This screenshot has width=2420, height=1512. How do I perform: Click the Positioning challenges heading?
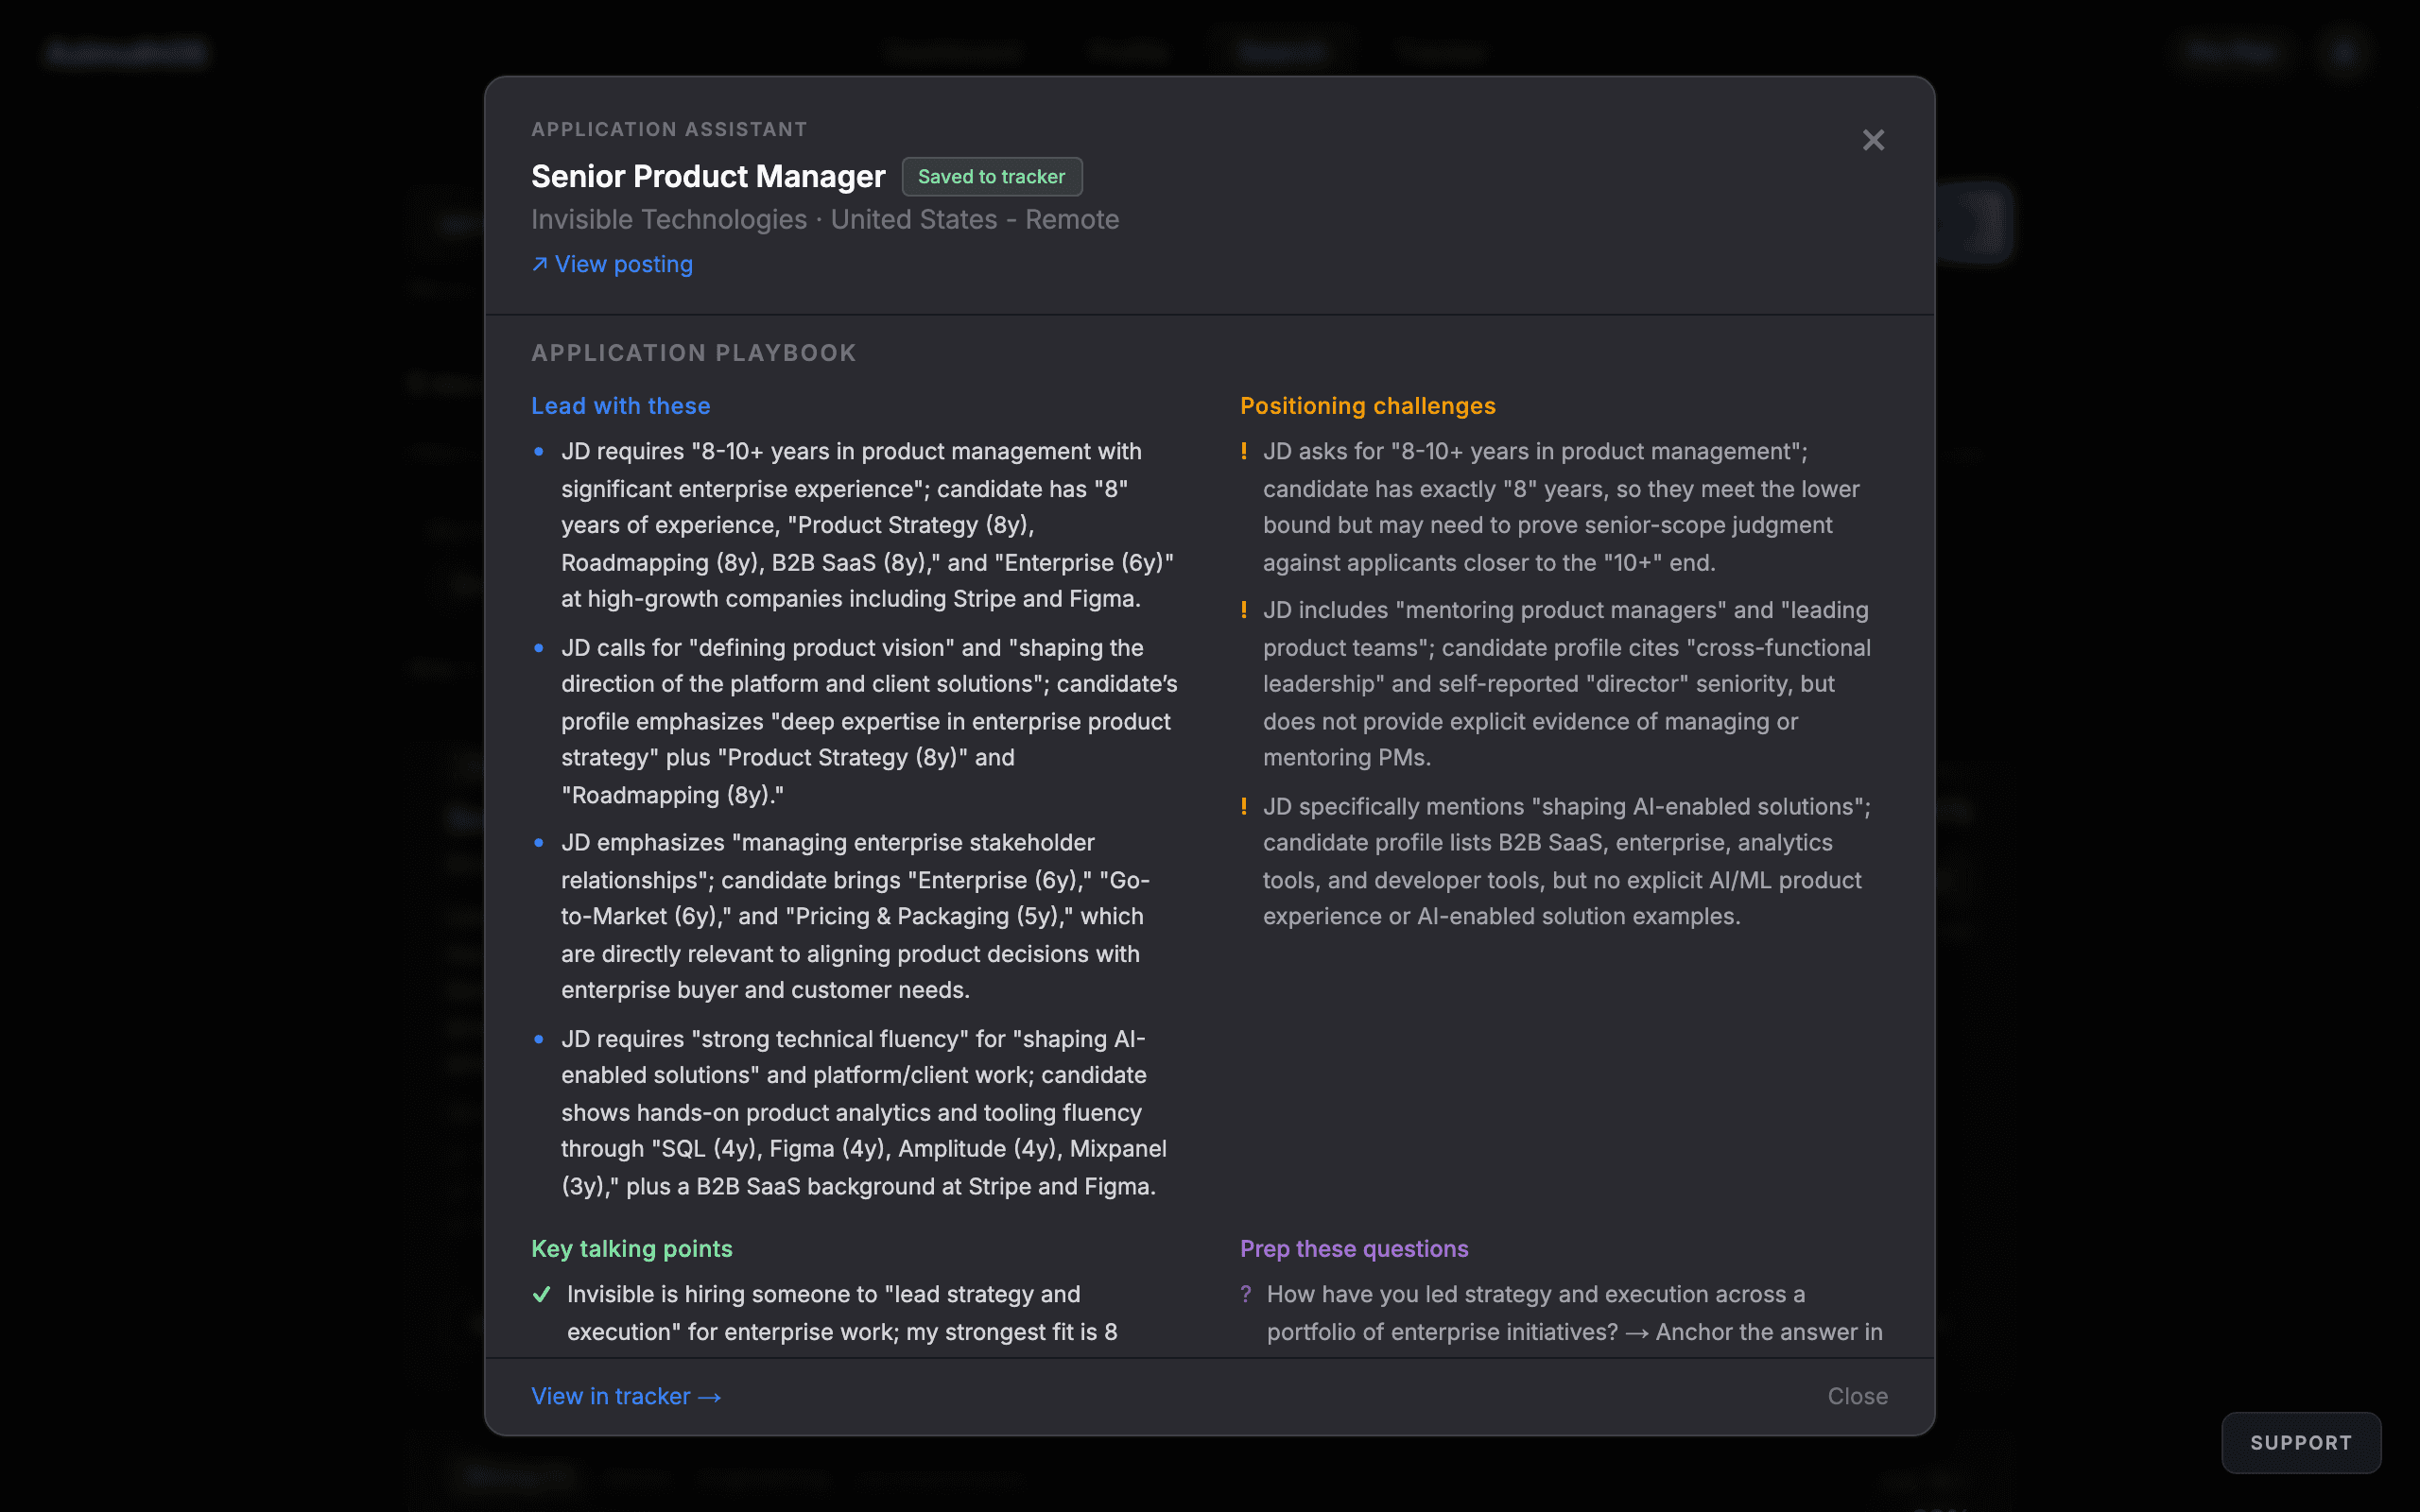coord(1367,406)
